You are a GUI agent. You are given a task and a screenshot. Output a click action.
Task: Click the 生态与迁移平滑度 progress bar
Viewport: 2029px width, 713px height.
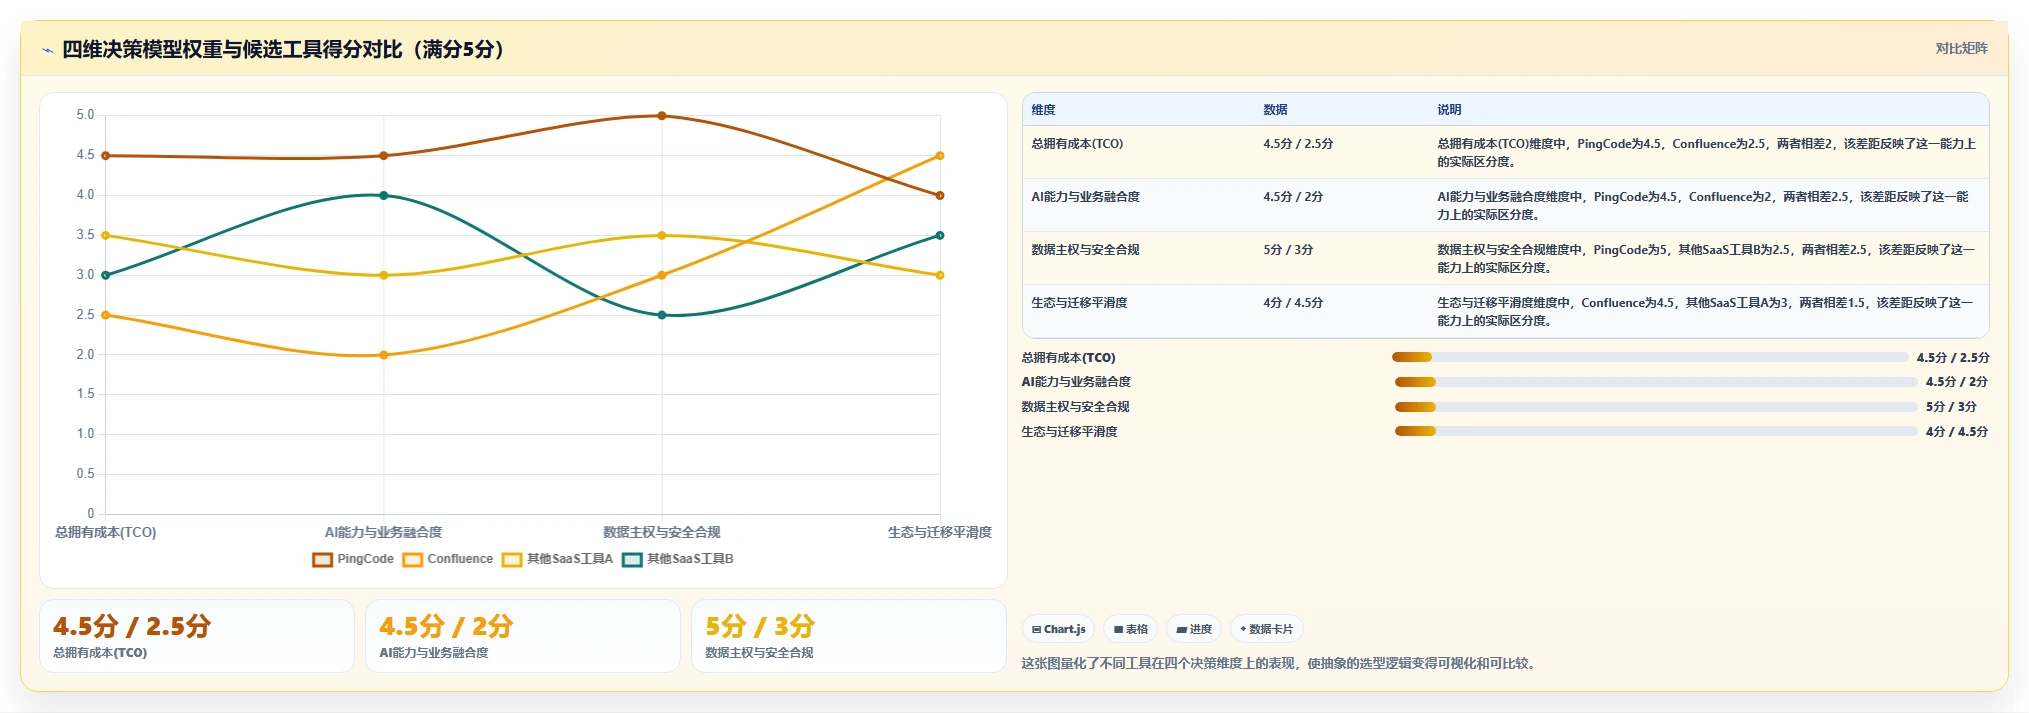pyautogui.click(x=1656, y=432)
